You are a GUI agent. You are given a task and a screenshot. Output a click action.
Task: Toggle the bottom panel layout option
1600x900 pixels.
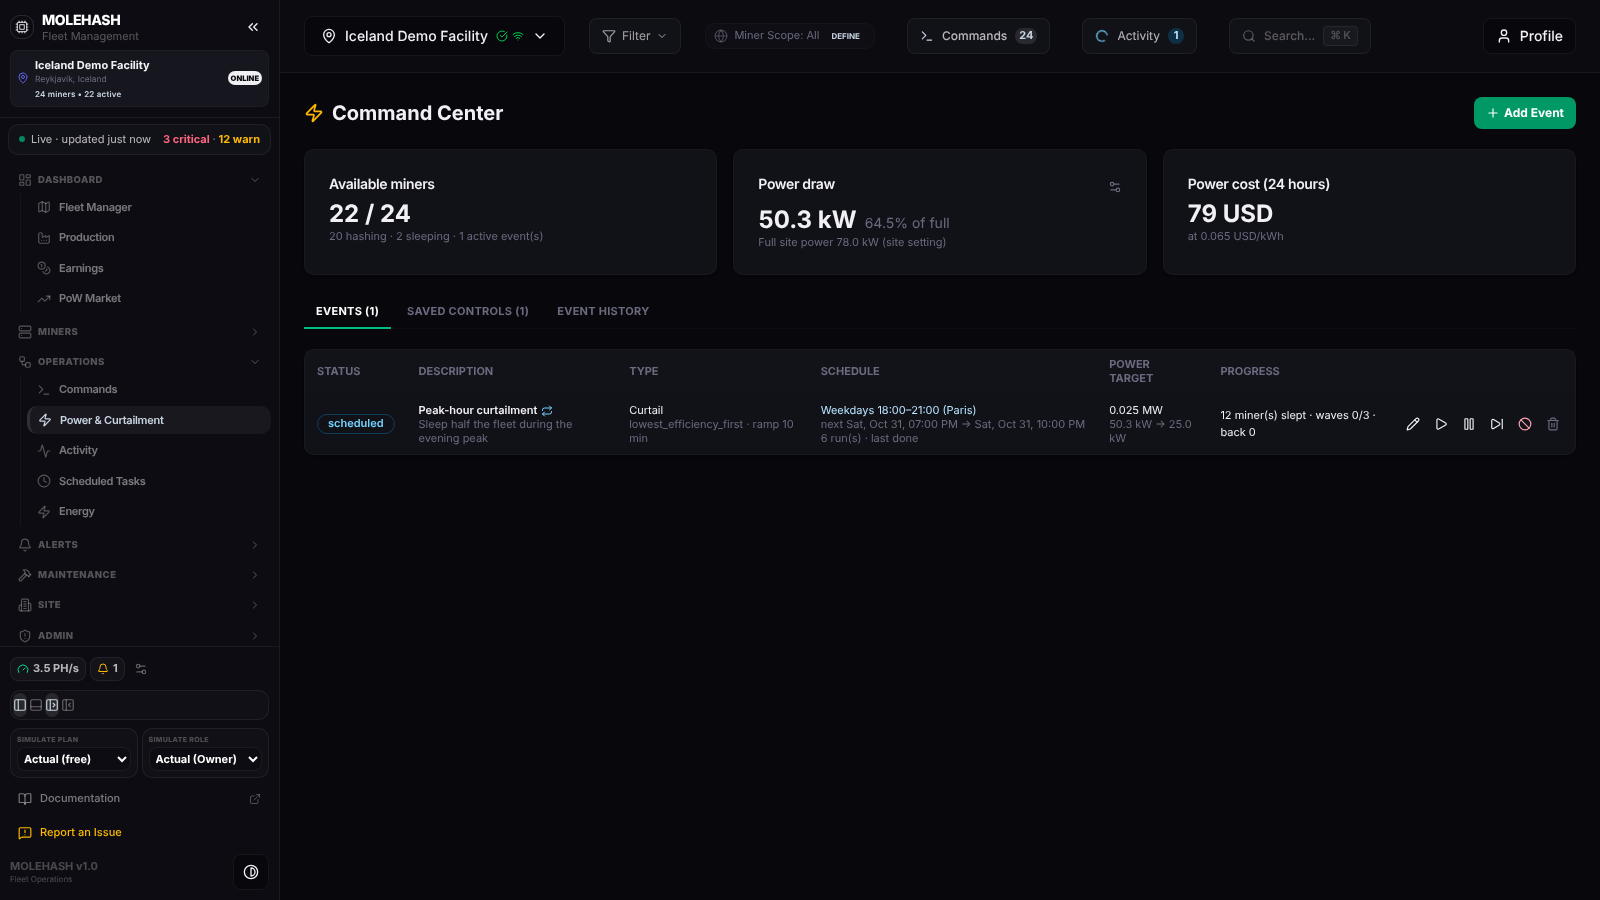[x=36, y=705]
